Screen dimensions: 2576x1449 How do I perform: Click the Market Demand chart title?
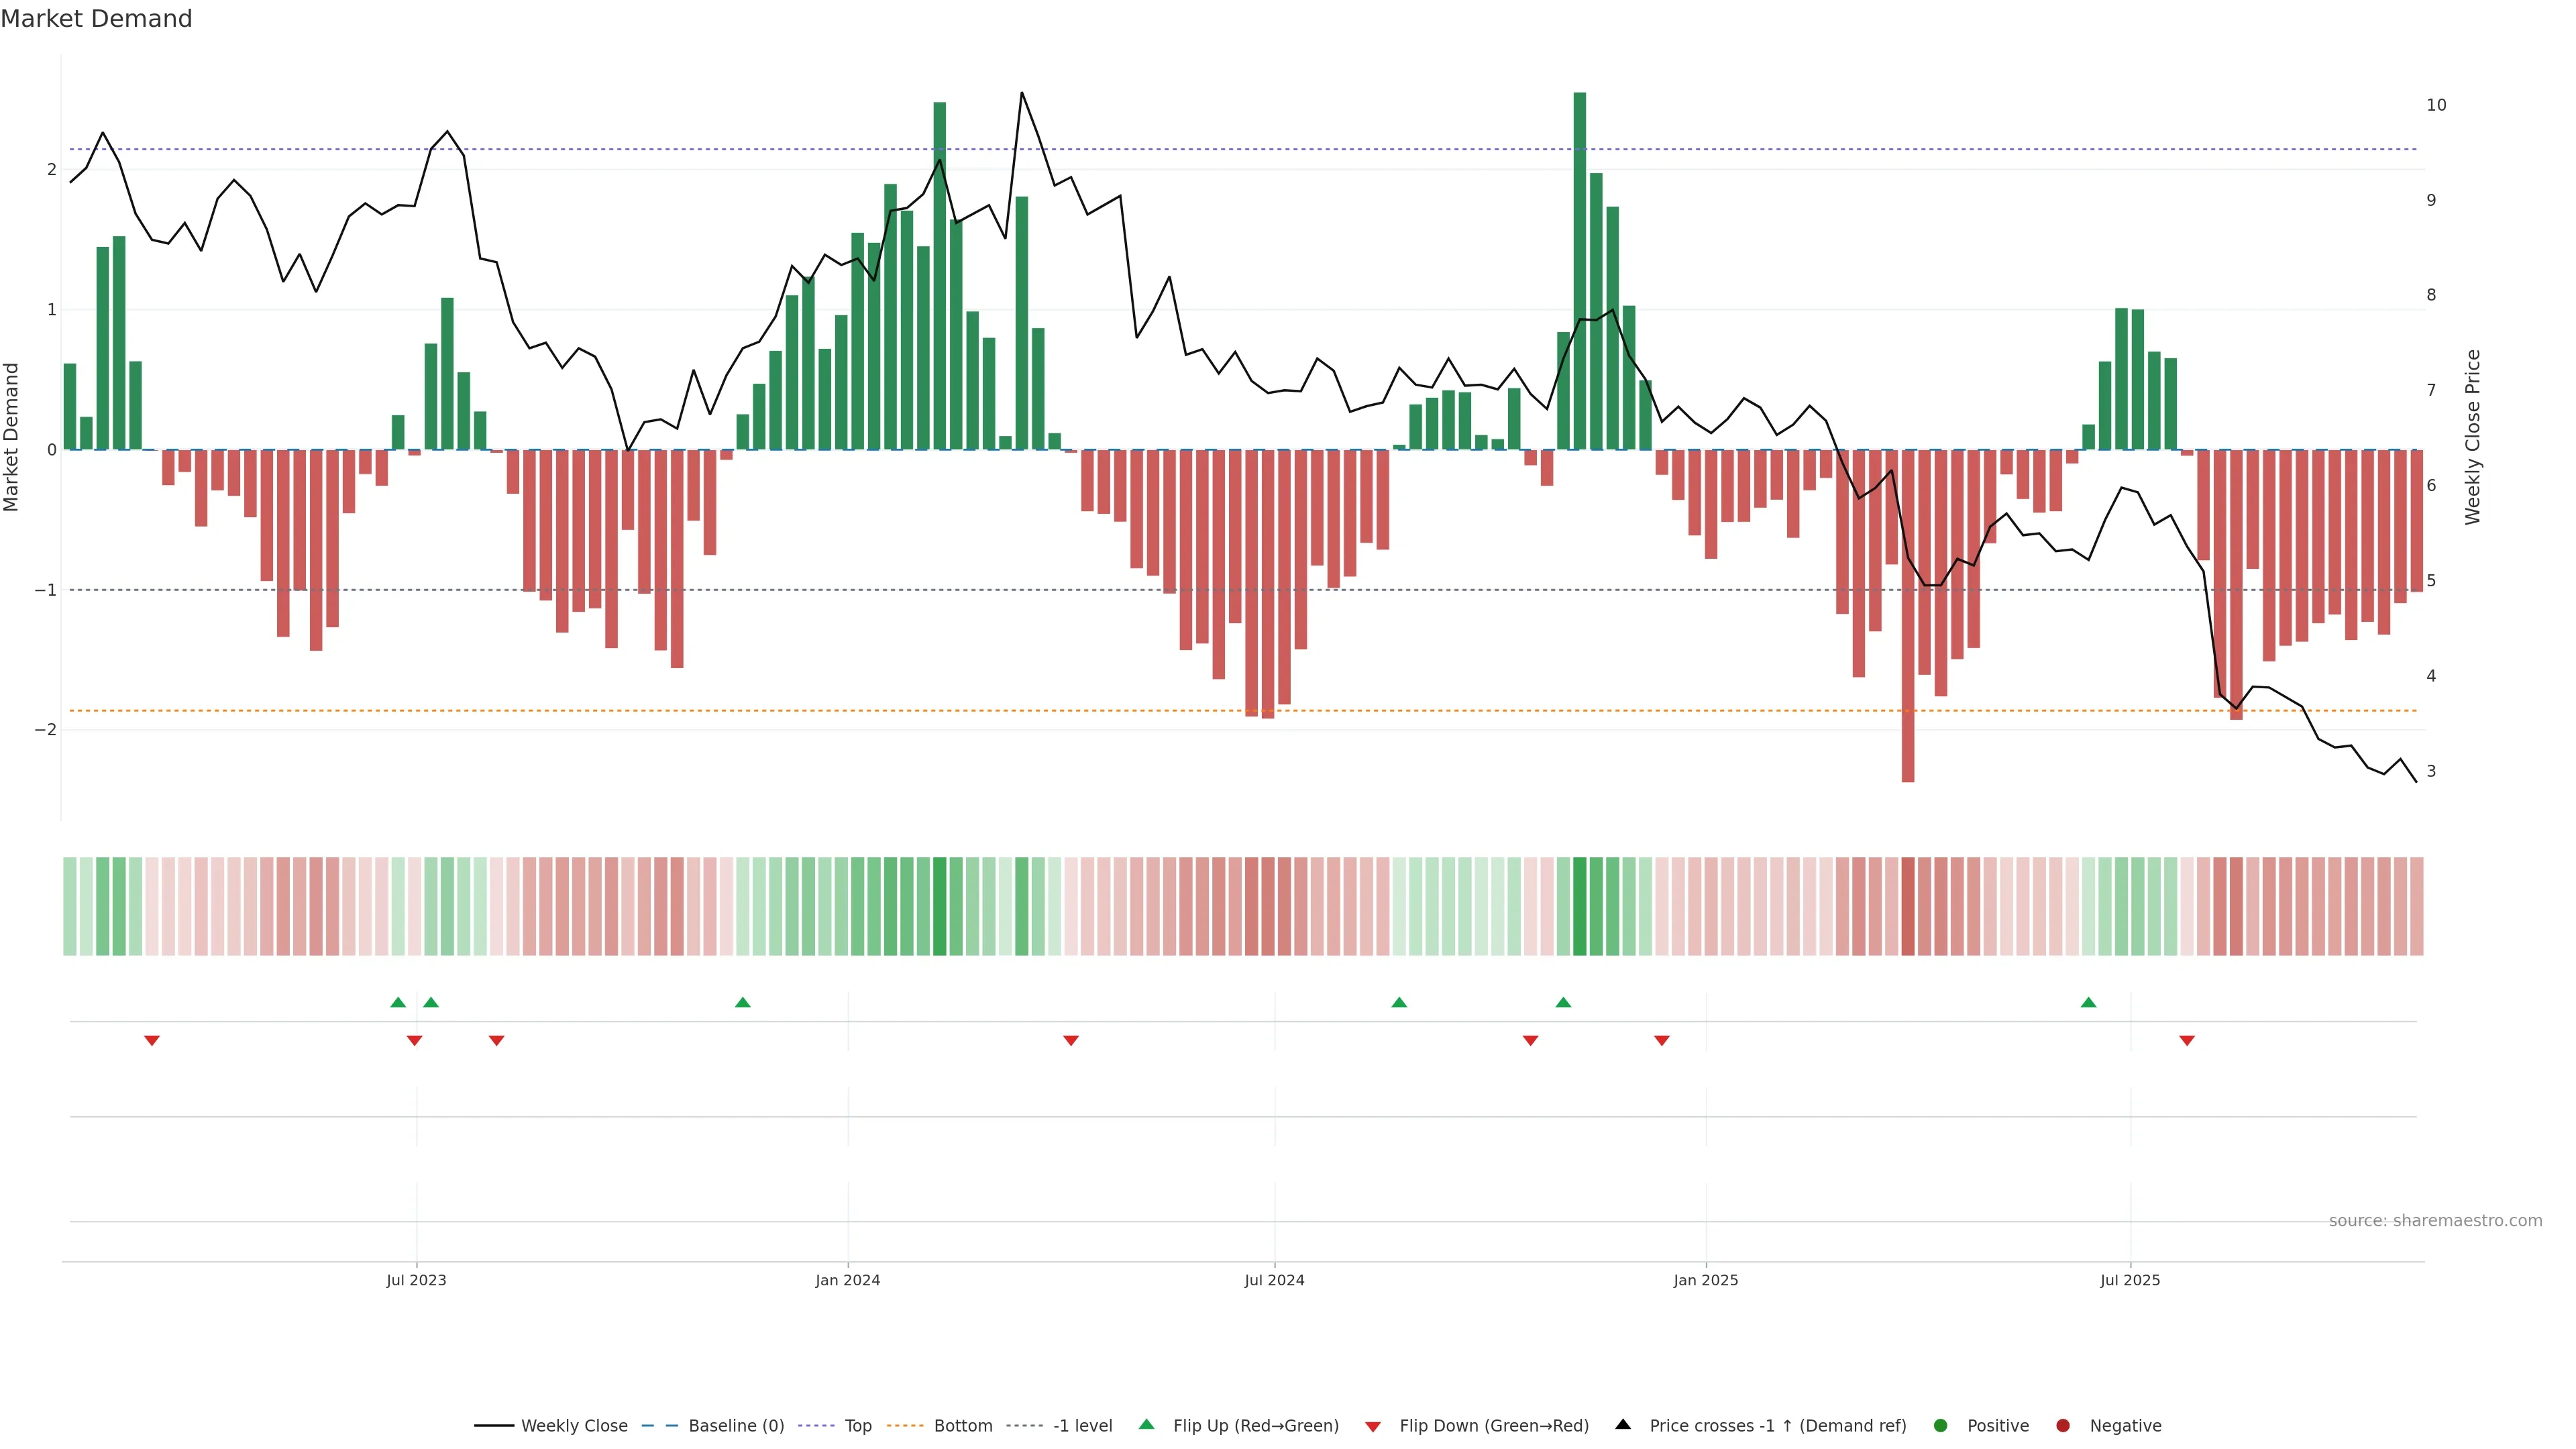(96, 19)
